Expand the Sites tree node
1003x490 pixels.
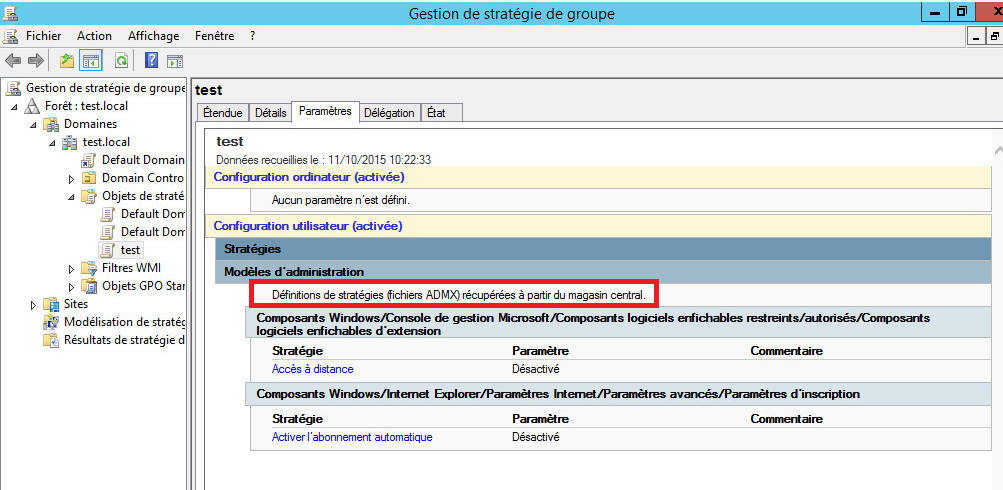[x=34, y=304]
